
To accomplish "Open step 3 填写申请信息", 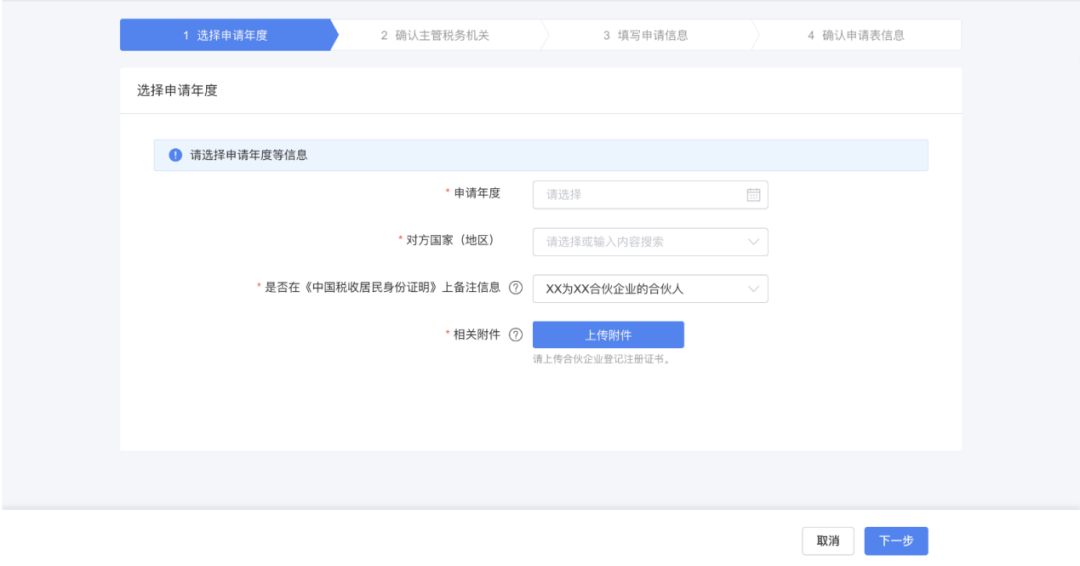I will pos(645,35).
